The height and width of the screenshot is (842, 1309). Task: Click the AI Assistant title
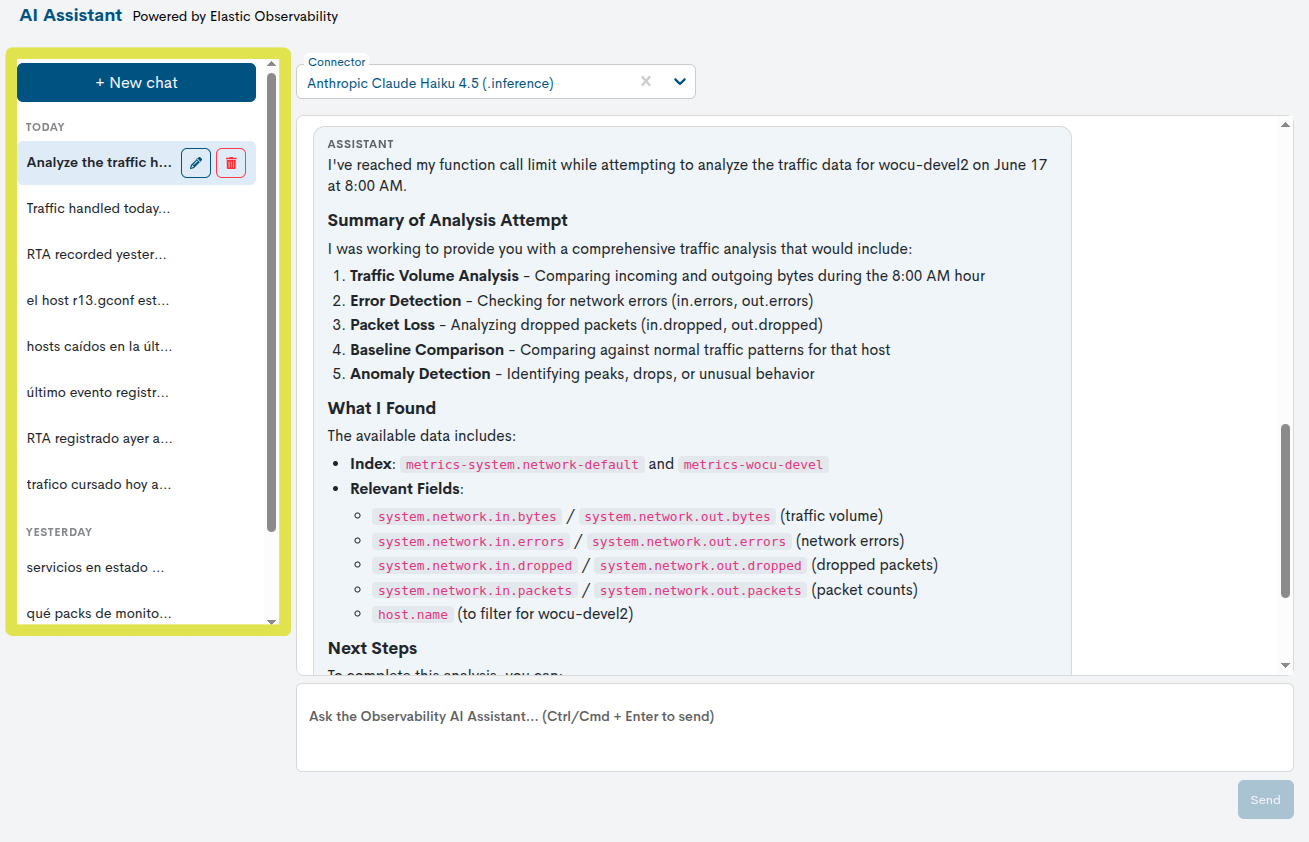(71, 15)
